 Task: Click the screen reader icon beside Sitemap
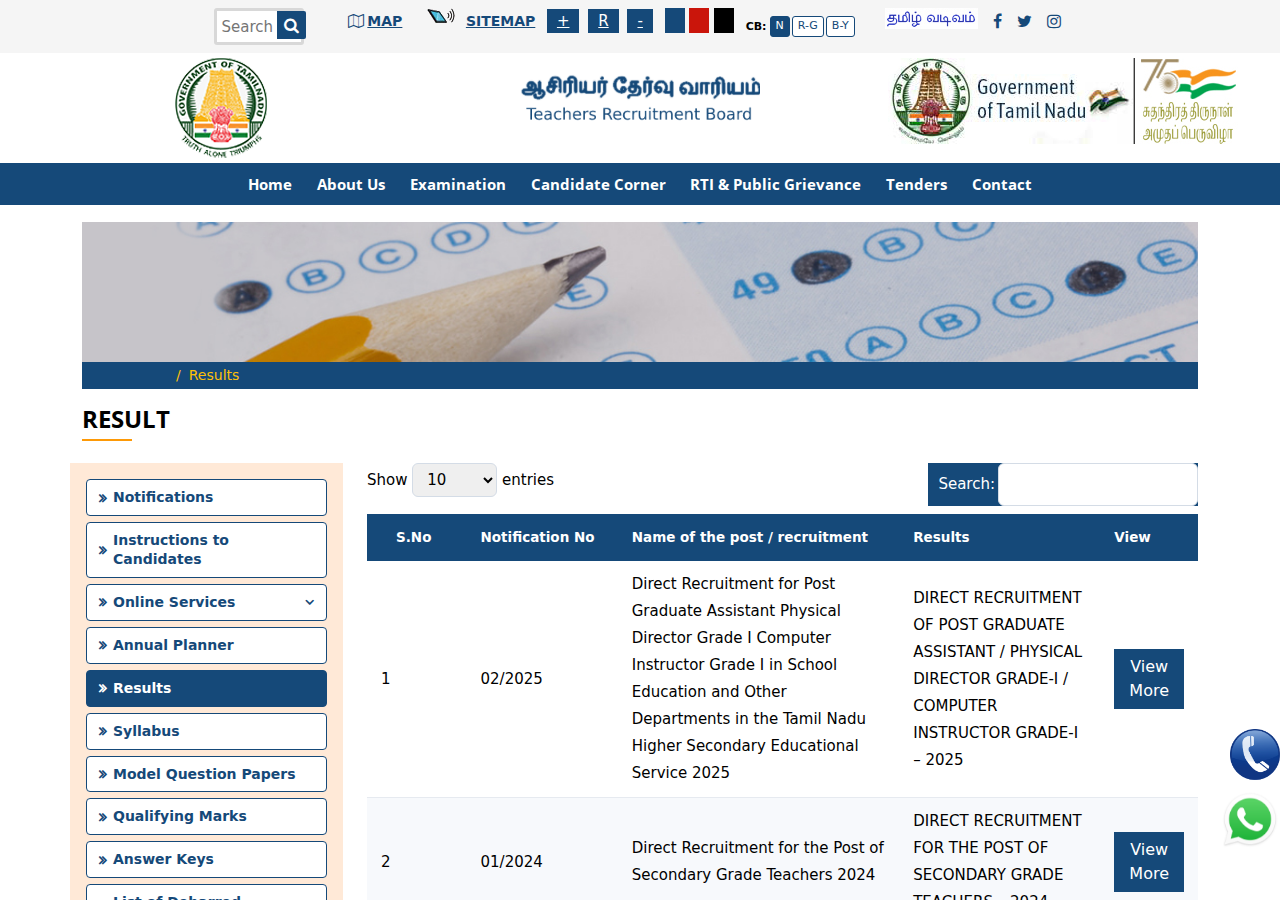click(441, 17)
